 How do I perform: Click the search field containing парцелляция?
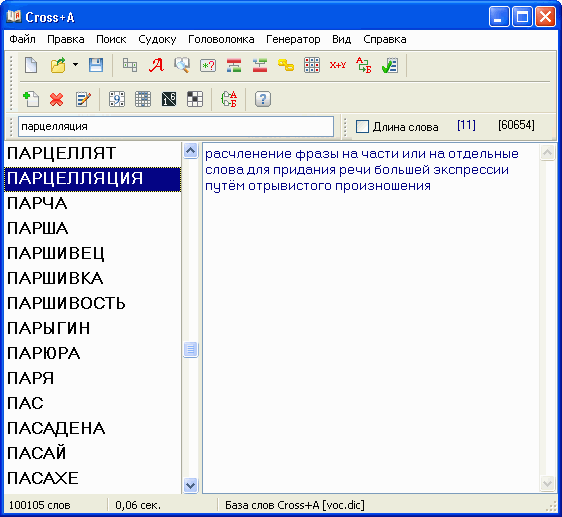pos(176,126)
